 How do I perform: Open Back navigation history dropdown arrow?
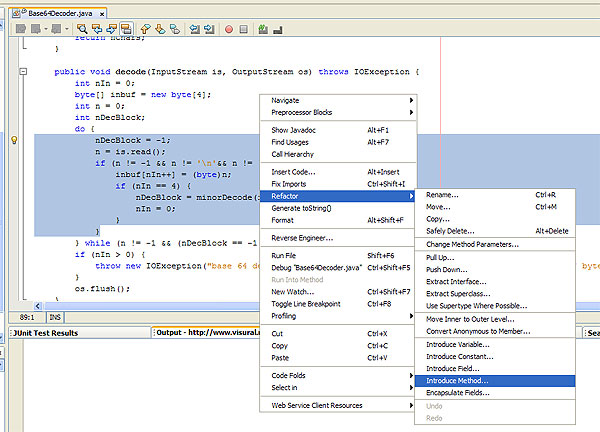pos(46,29)
